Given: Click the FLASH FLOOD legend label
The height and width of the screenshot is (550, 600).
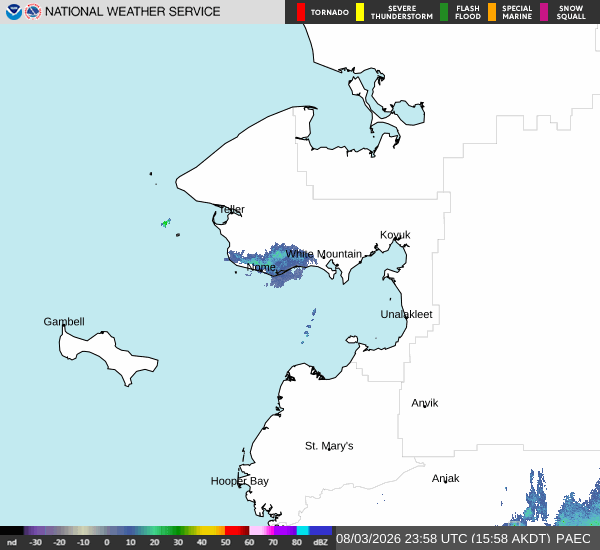Looking at the screenshot, I should click(468, 12).
